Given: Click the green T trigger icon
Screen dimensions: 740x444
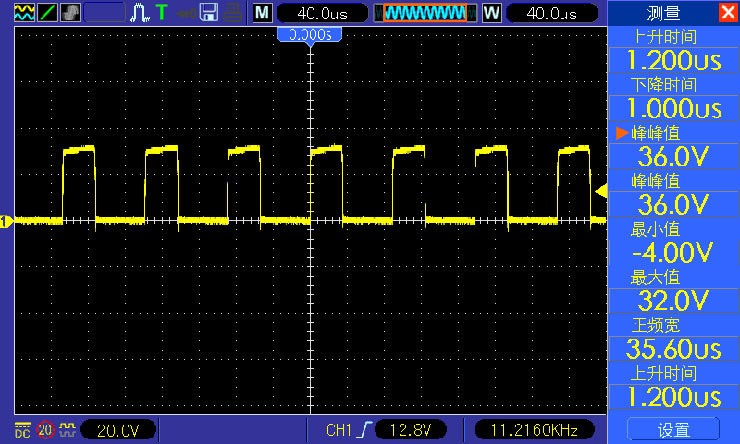Looking at the screenshot, I should (162, 12).
